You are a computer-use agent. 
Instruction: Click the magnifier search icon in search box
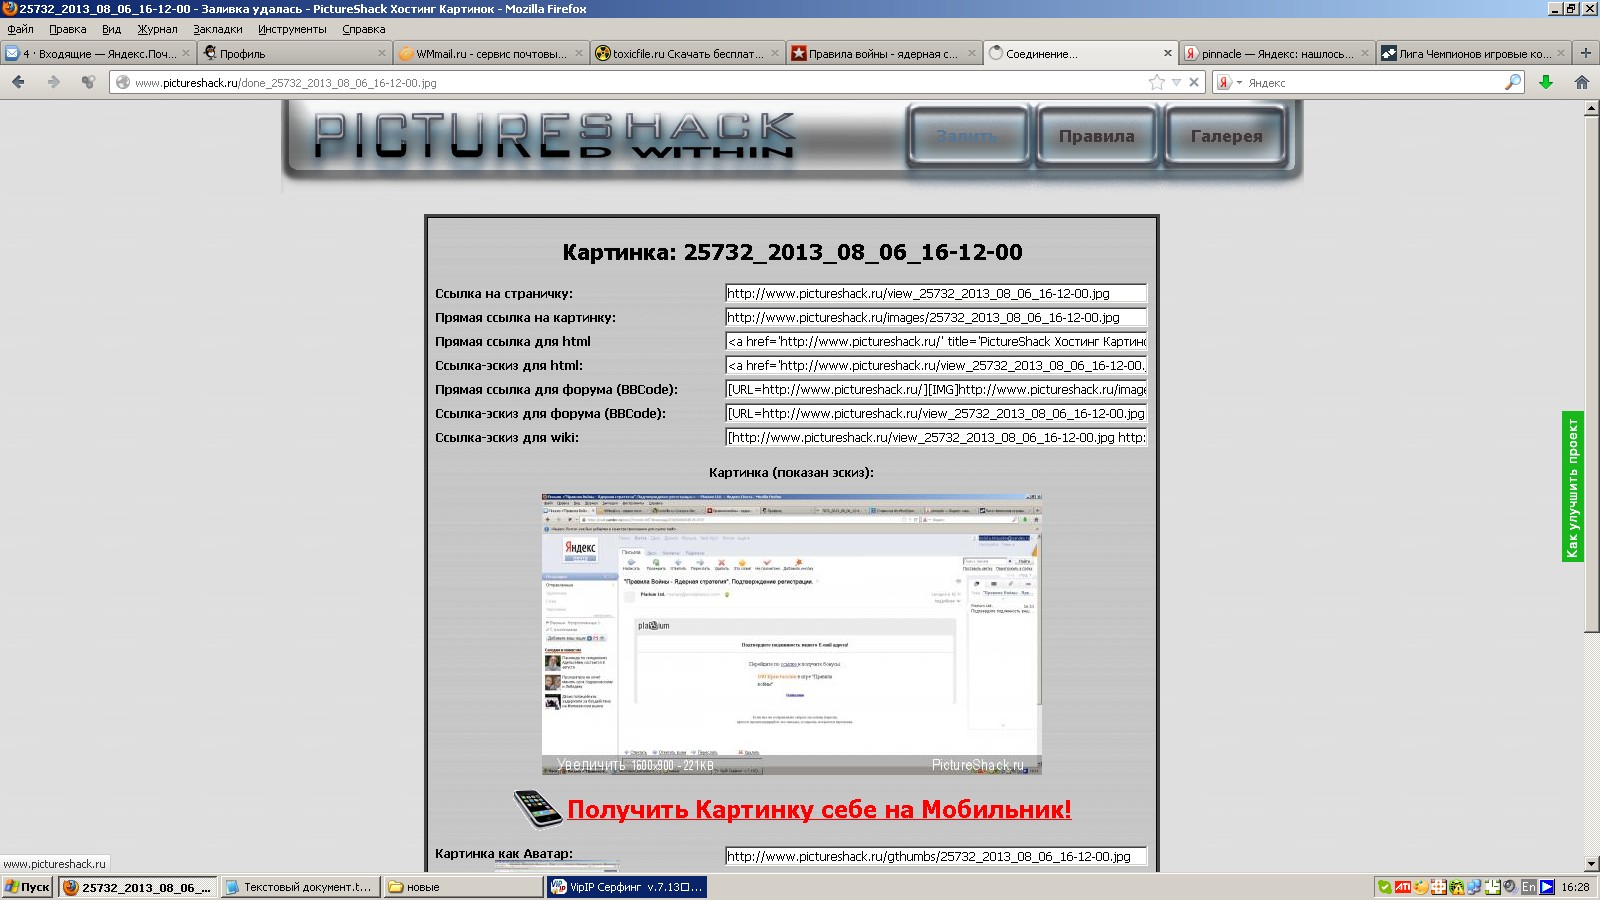pyautogui.click(x=1513, y=82)
